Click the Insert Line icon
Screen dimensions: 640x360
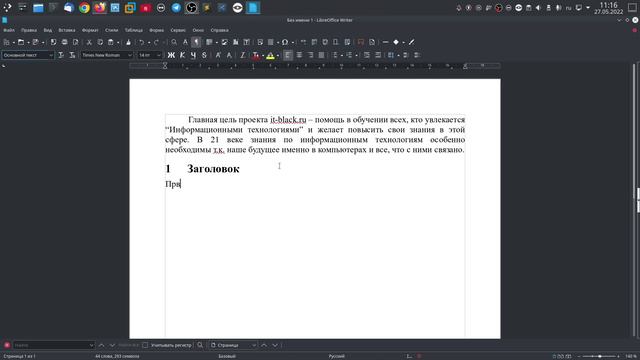(x=385, y=42)
